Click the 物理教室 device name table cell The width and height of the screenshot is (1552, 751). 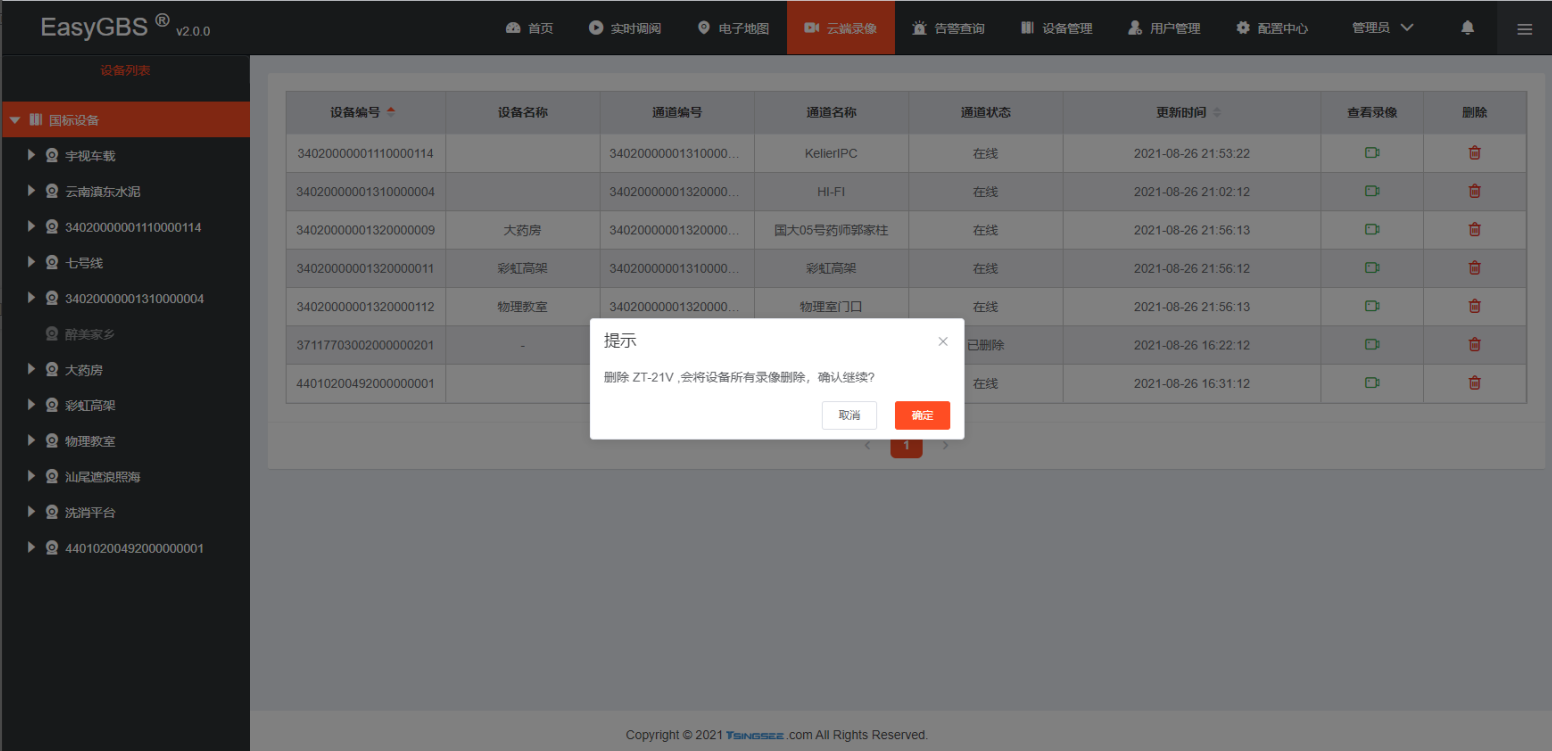[522, 306]
